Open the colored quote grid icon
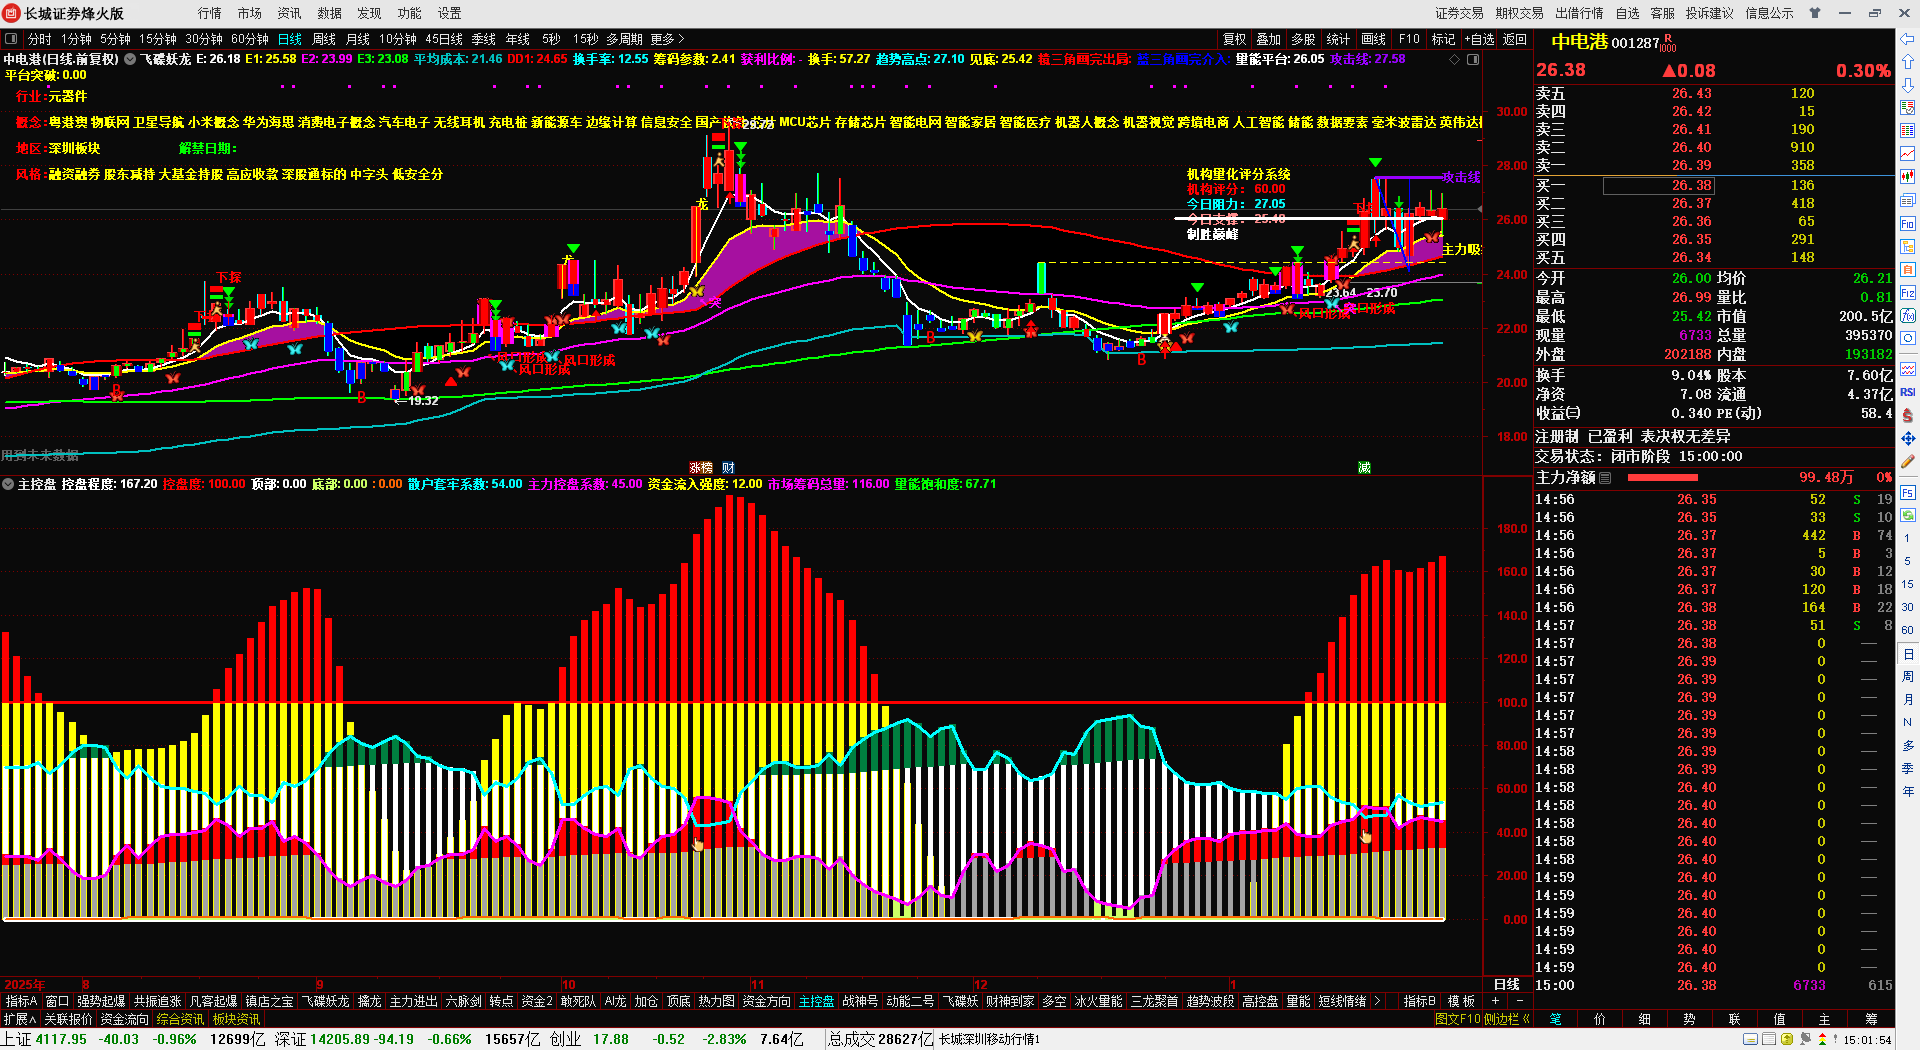Screen dimensions: 1920x1050 1908,131
